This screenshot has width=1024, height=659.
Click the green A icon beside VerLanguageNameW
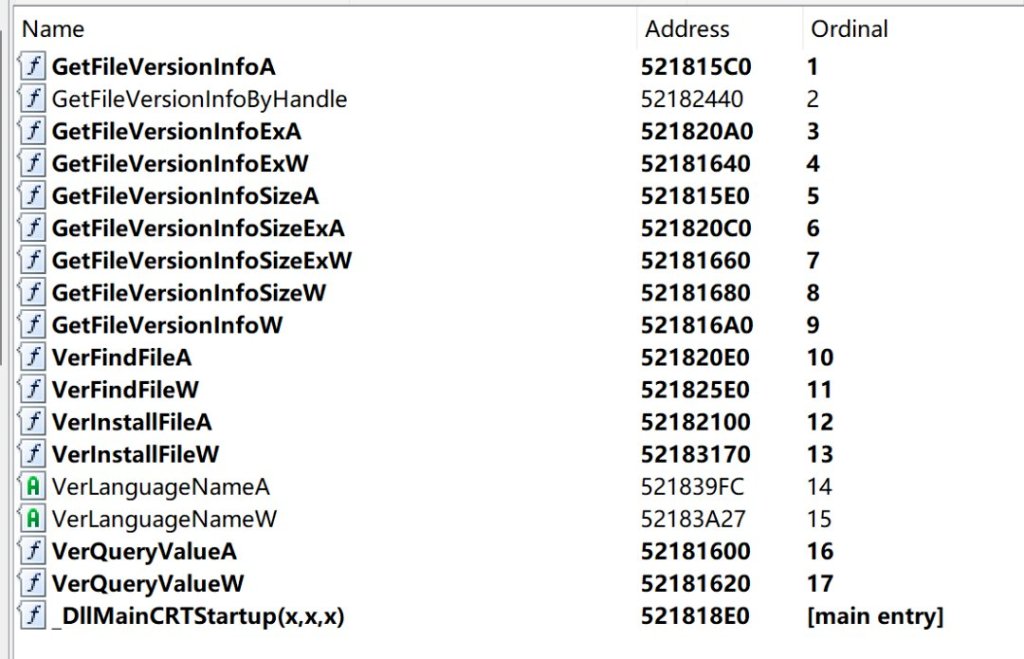(x=33, y=519)
